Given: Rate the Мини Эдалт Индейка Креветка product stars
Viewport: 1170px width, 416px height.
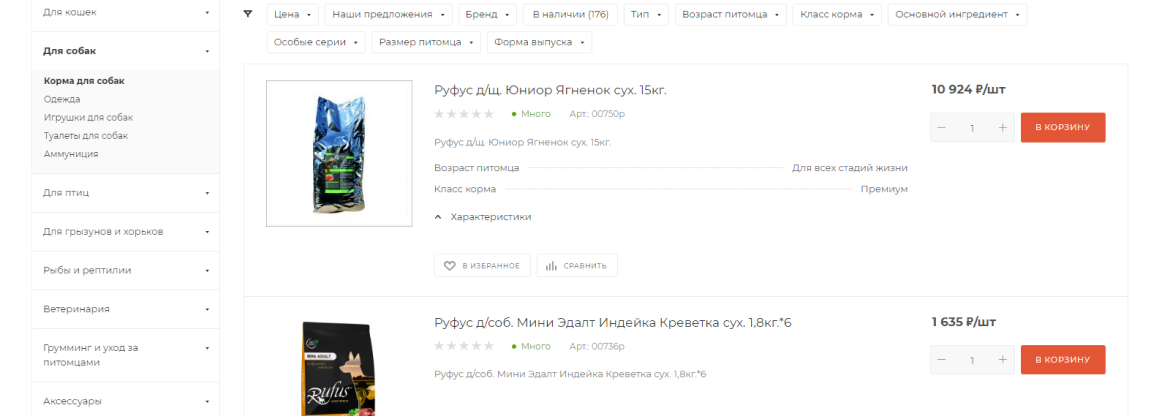Looking at the screenshot, I should click(x=464, y=347).
